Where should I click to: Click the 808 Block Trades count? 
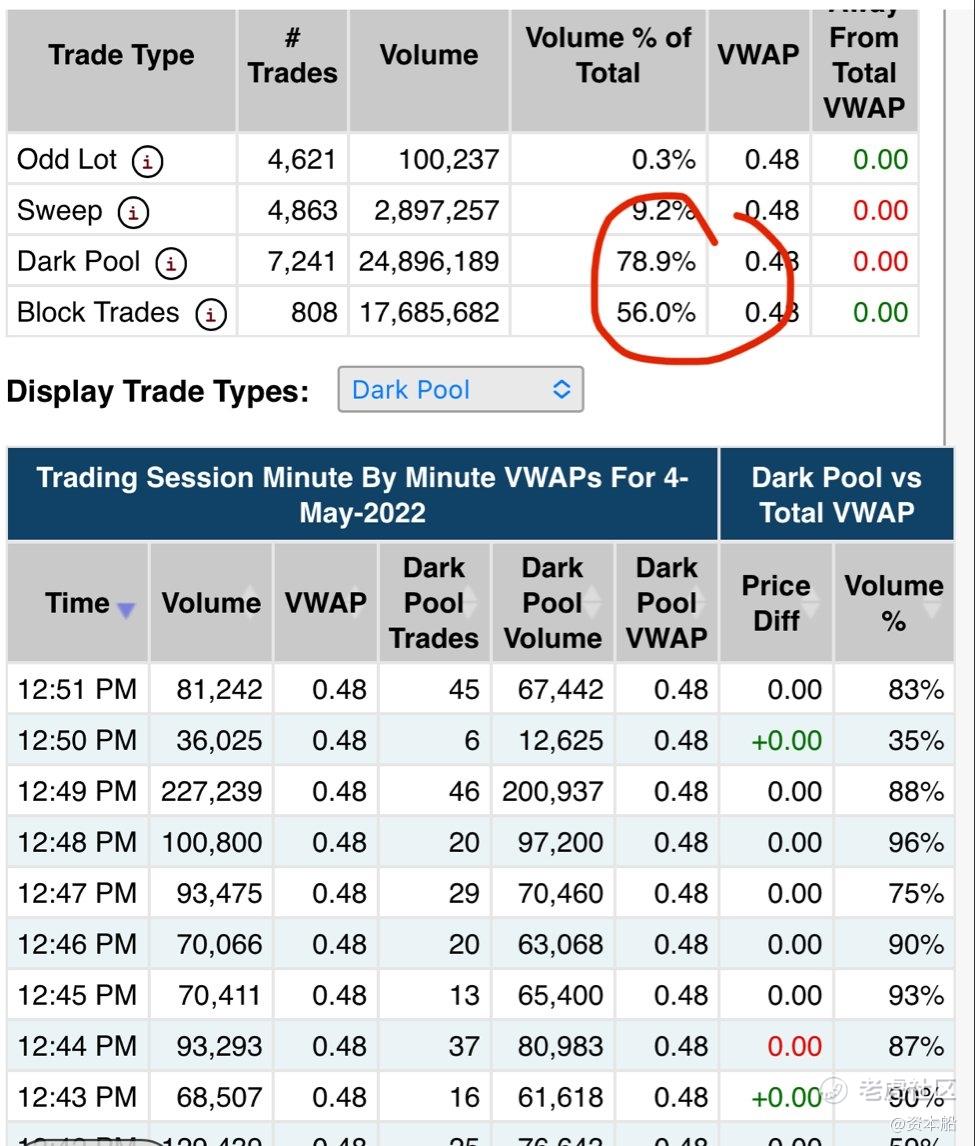pos(314,313)
